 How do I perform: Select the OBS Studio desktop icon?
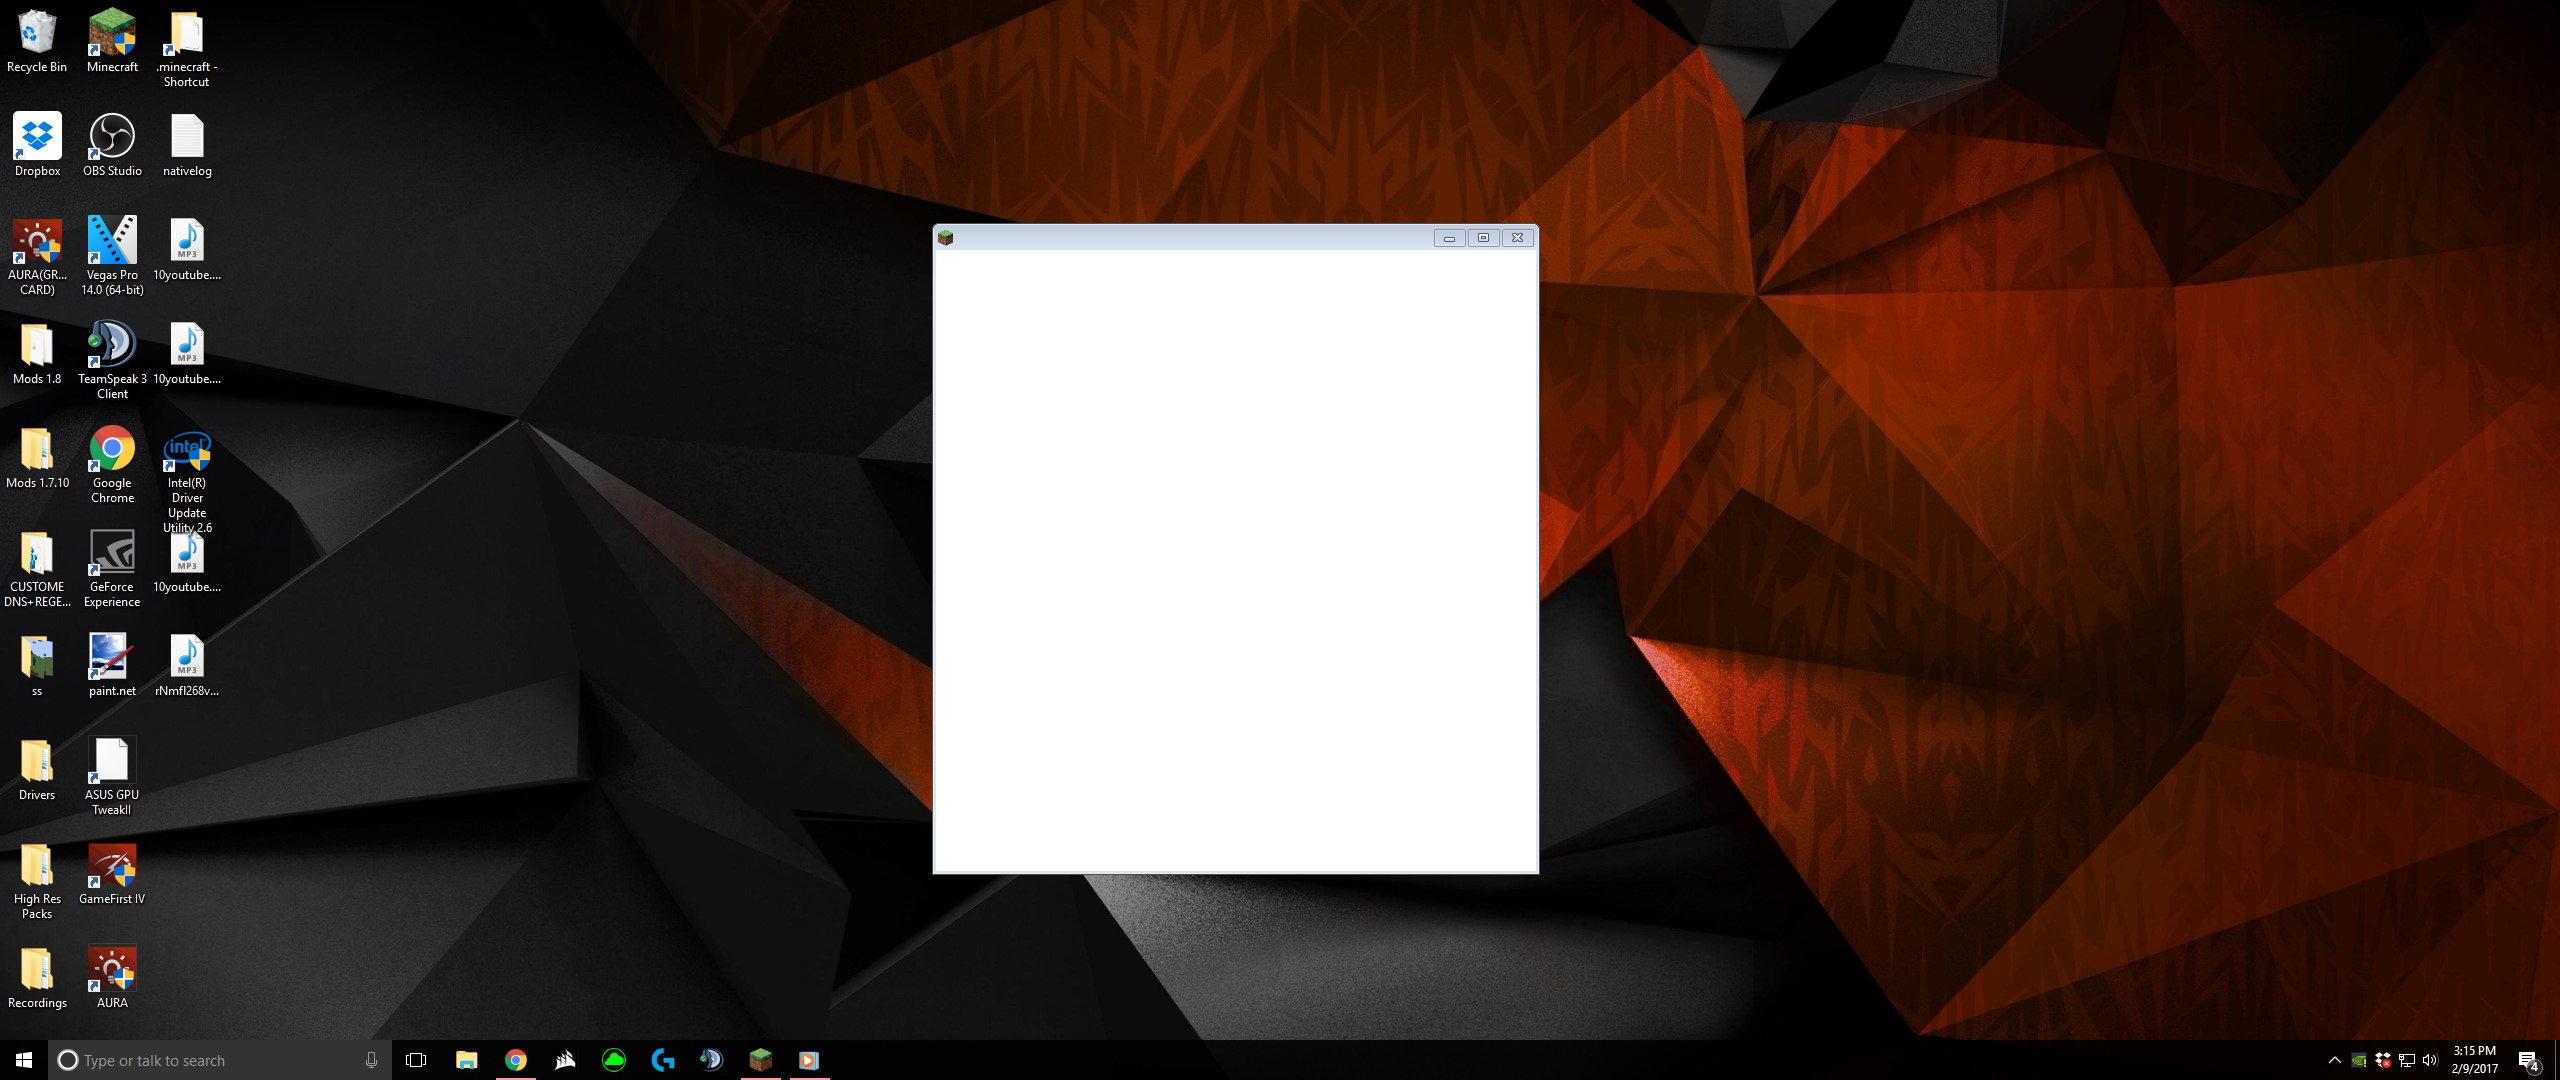point(112,138)
